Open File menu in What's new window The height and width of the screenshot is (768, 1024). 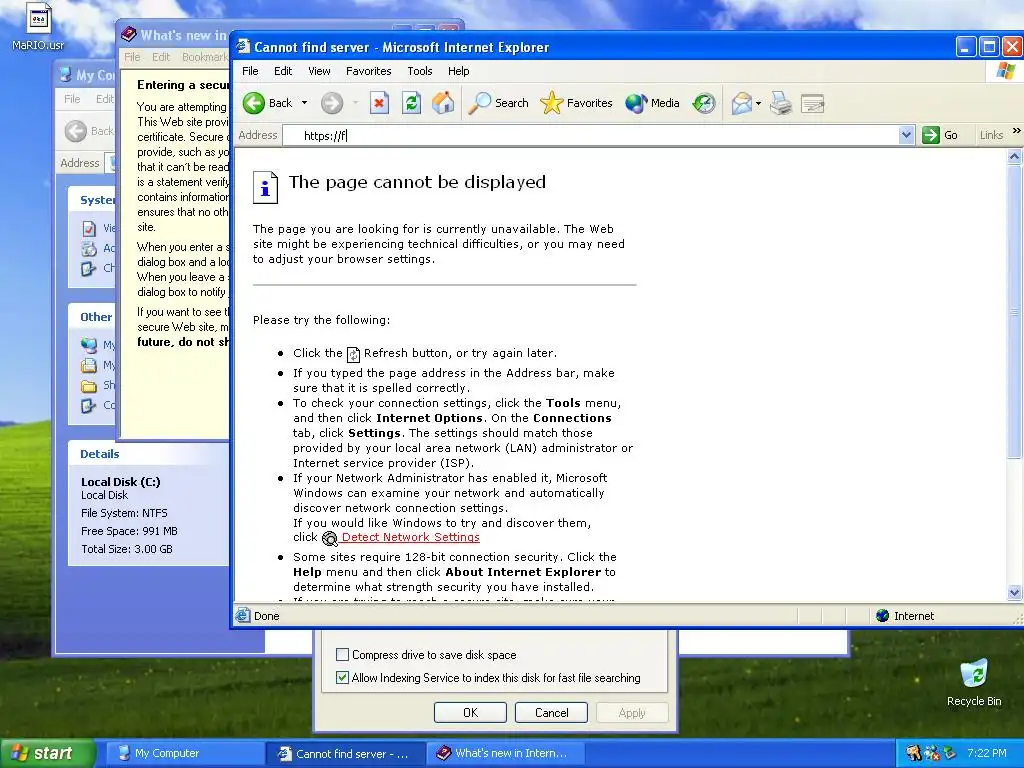pyautogui.click(x=132, y=57)
